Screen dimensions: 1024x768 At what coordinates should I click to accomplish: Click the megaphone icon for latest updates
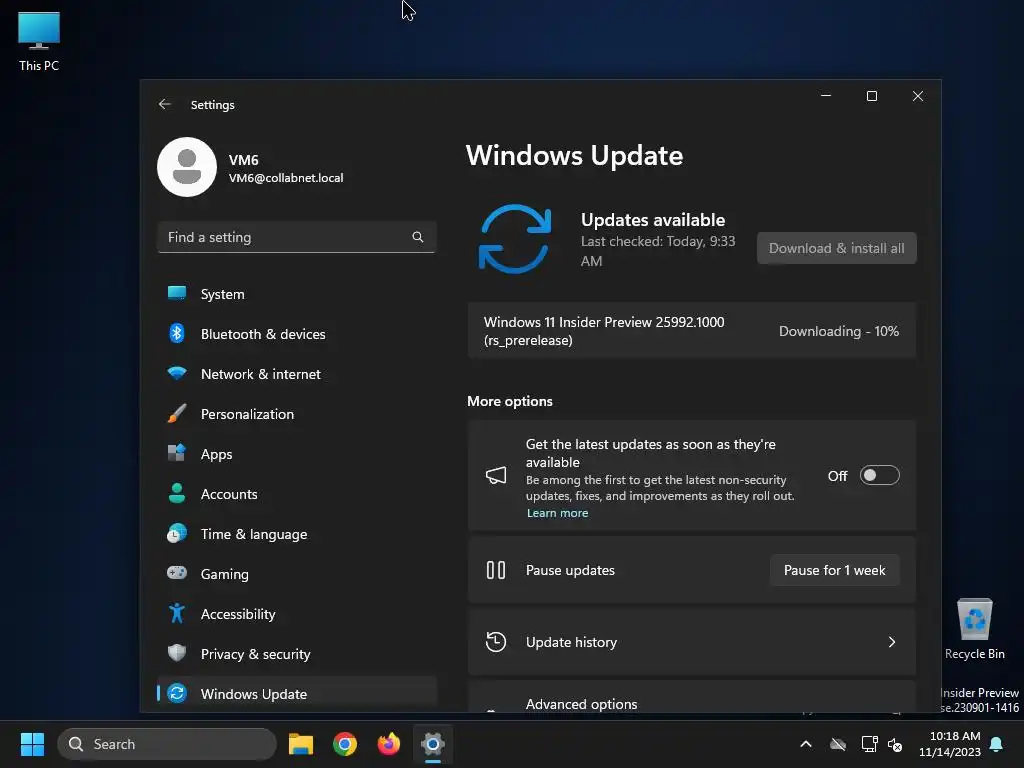(496, 475)
